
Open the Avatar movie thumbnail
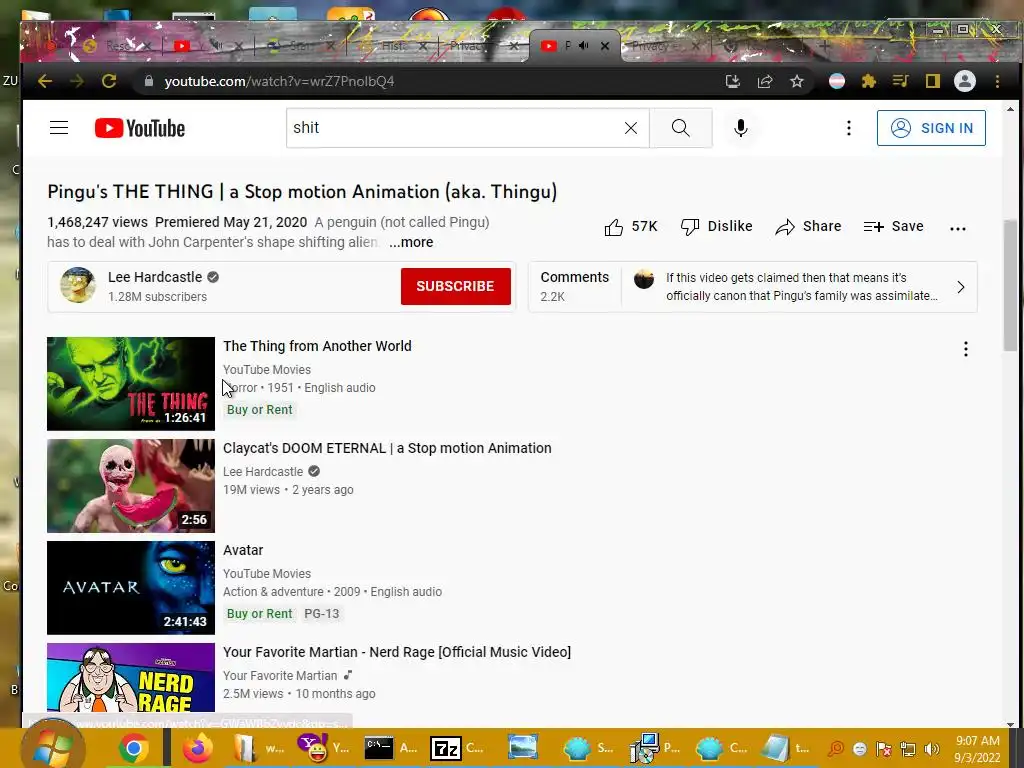click(x=131, y=588)
